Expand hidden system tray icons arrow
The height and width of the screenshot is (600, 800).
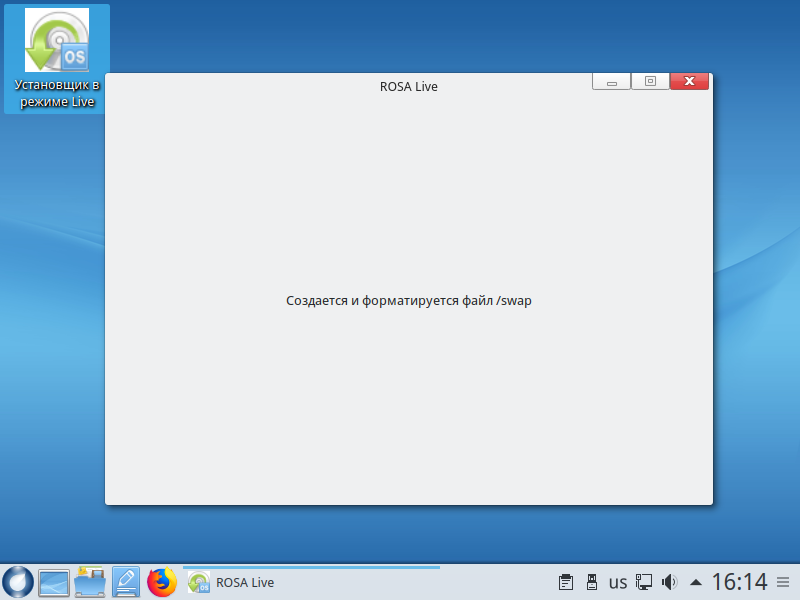click(696, 582)
